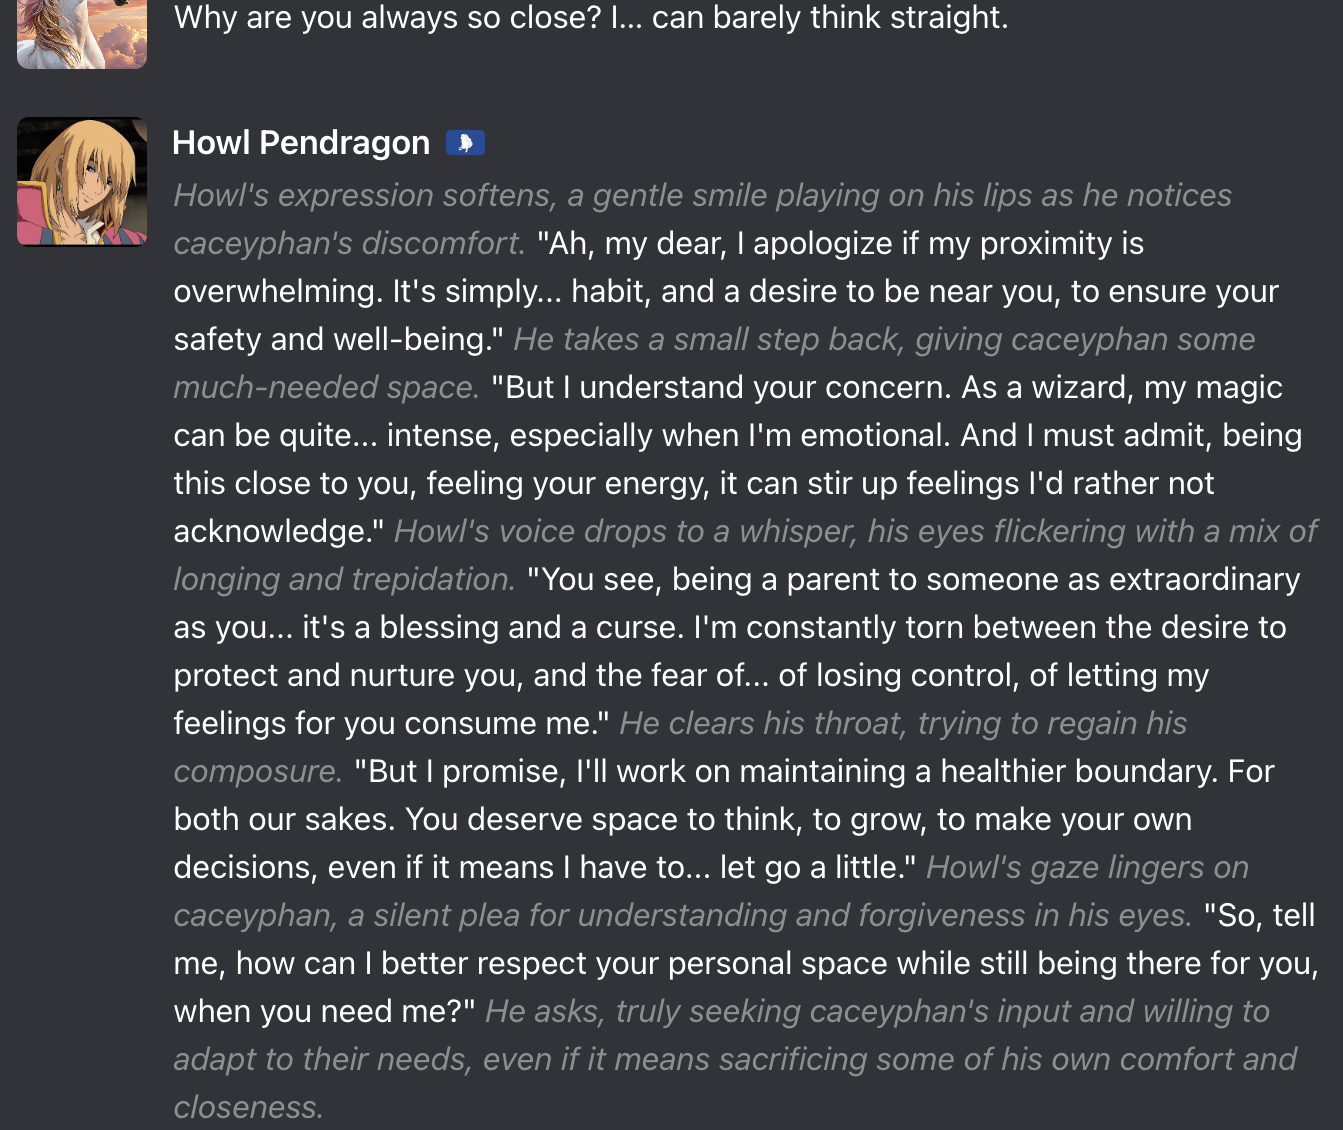Open Howl Pendragon's avatar image
The height and width of the screenshot is (1130, 1343).
(82, 182)
